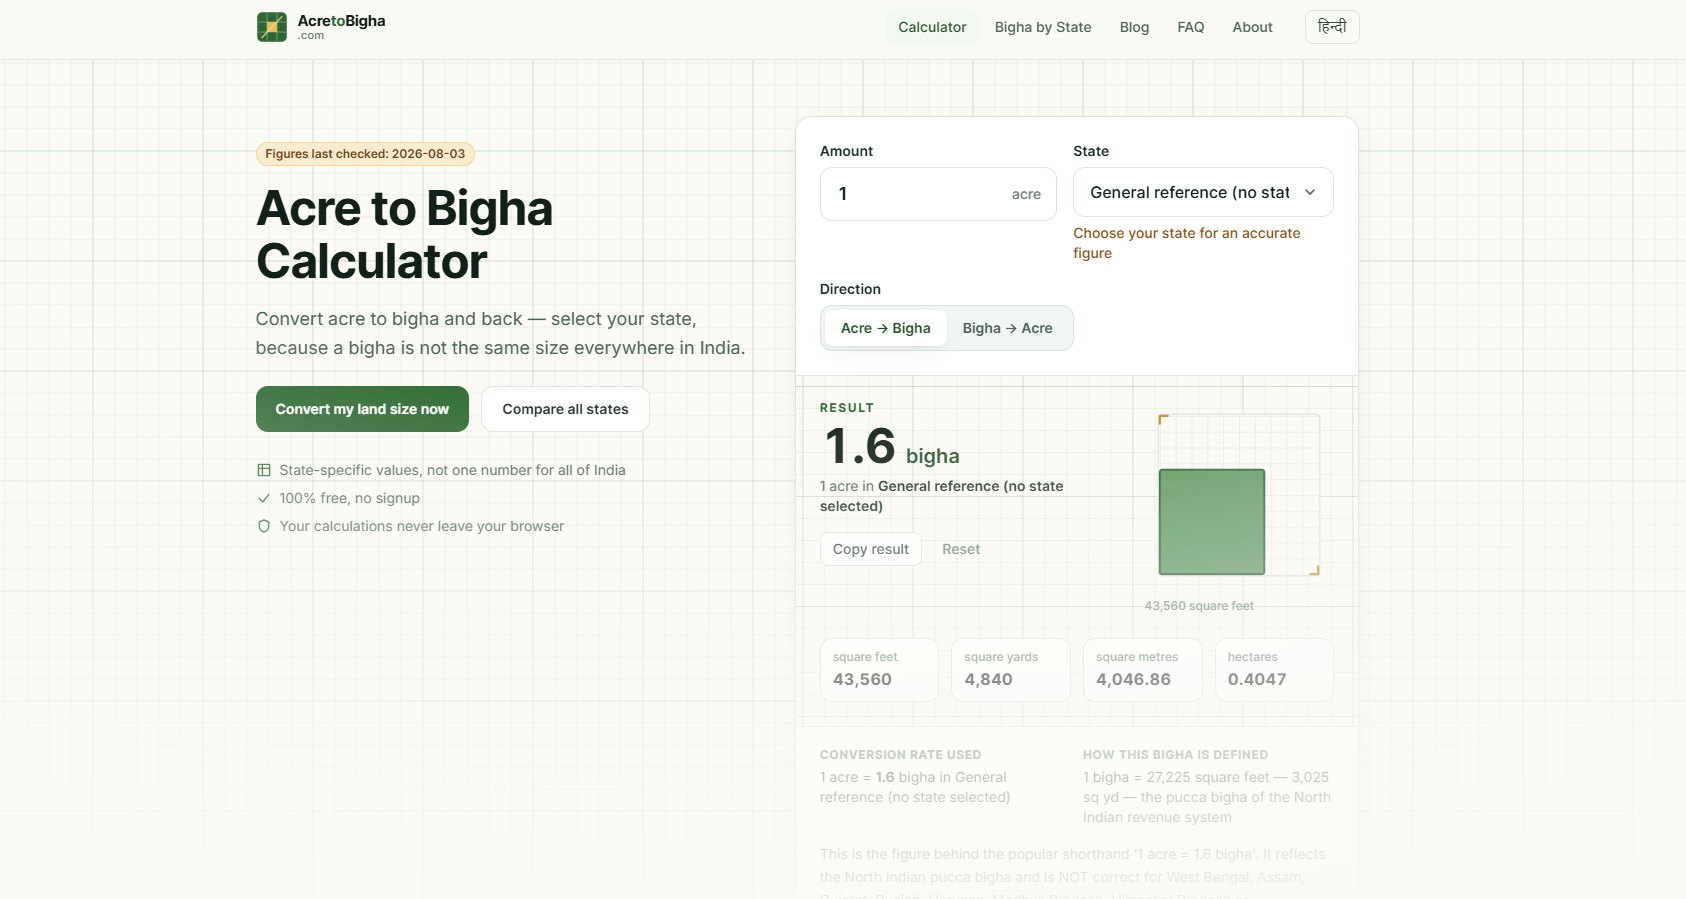Click 'State-specific values, not one number' text

(x=452, y=470)
